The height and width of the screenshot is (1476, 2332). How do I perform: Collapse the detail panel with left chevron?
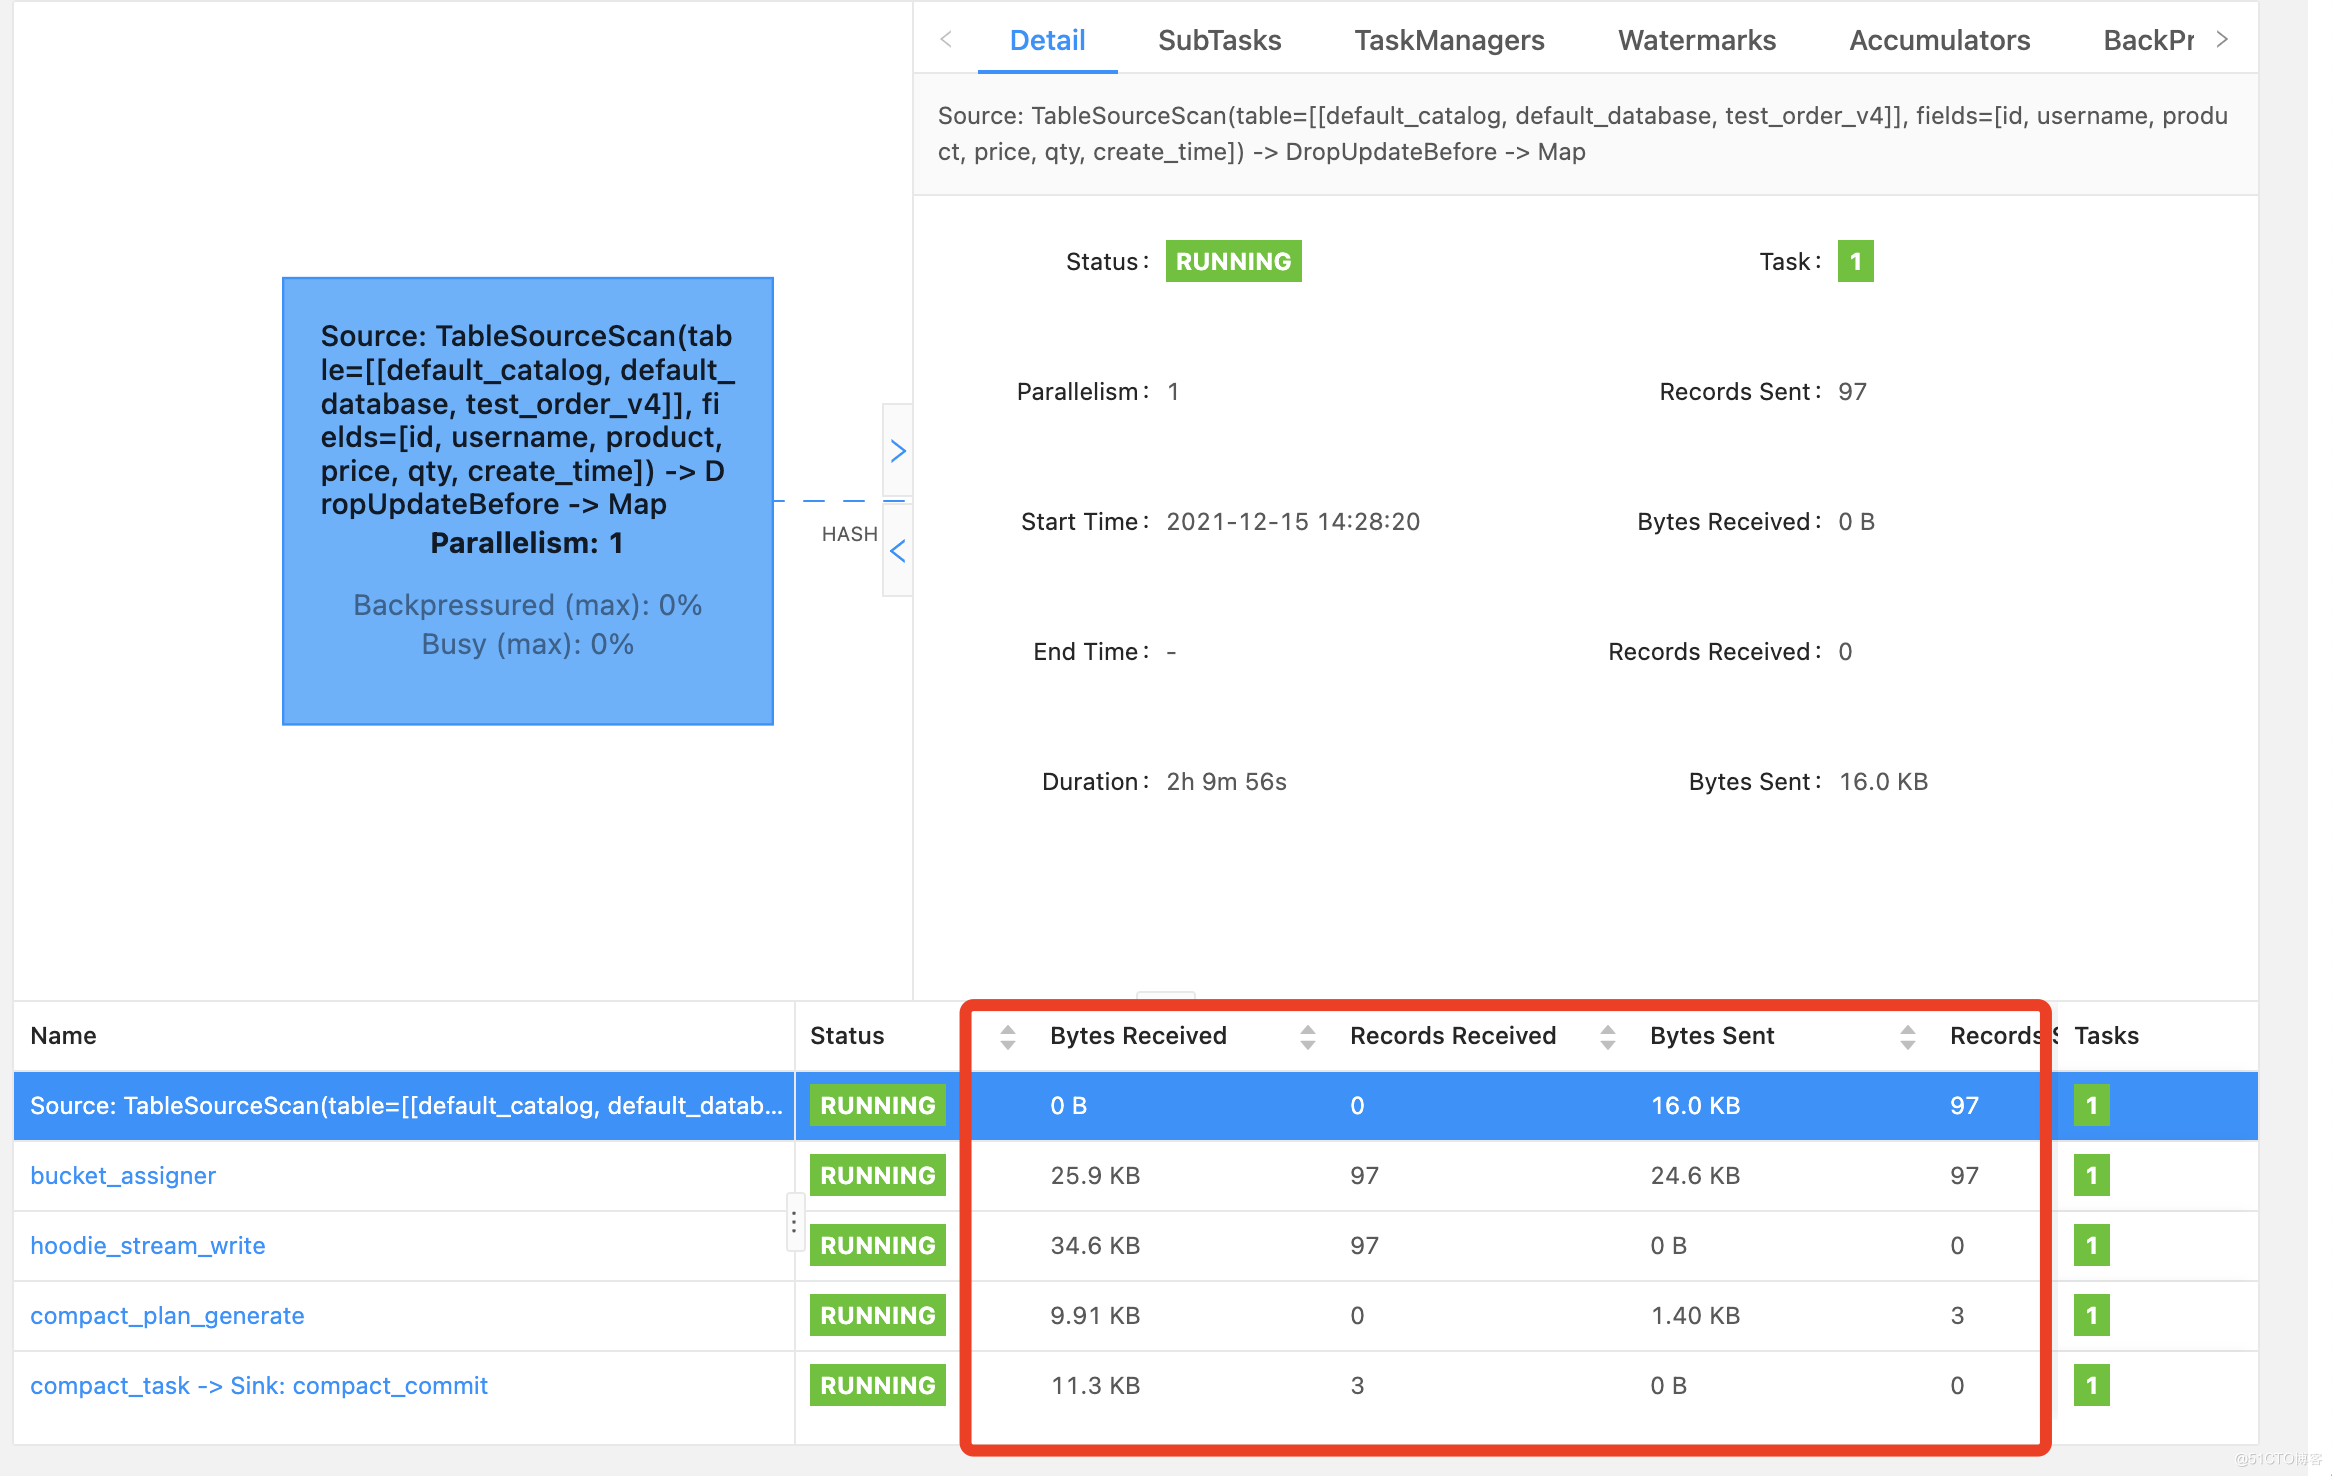pyautogui.click(x=897, y=551)
